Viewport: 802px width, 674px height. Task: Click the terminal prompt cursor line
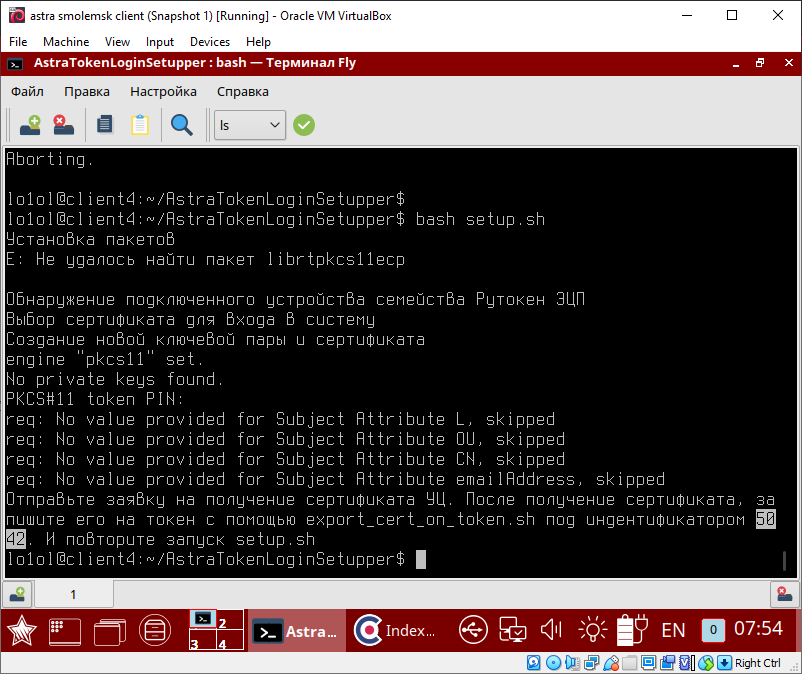coord(216,559)
